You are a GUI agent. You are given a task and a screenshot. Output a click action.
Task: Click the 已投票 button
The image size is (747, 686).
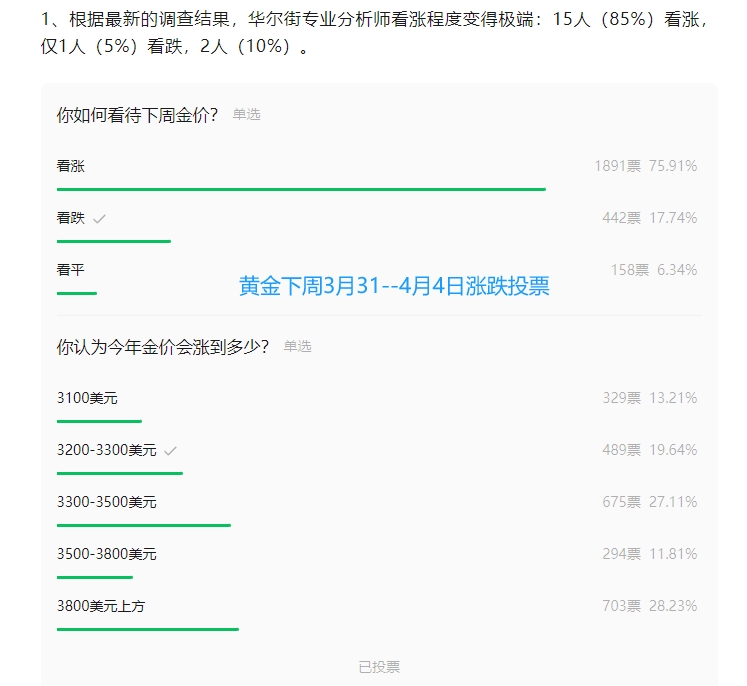click(x=379, y=667)
